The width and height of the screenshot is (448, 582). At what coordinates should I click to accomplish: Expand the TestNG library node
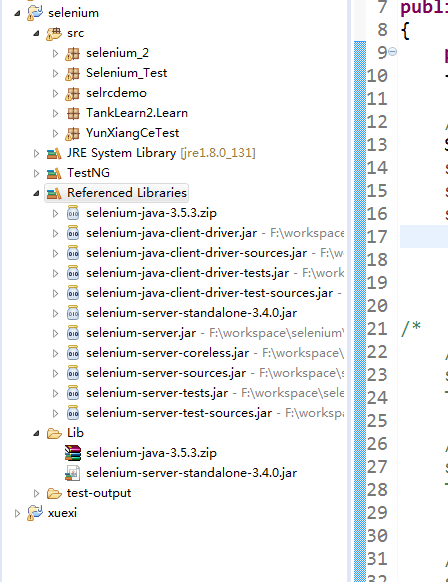[36, 173]
